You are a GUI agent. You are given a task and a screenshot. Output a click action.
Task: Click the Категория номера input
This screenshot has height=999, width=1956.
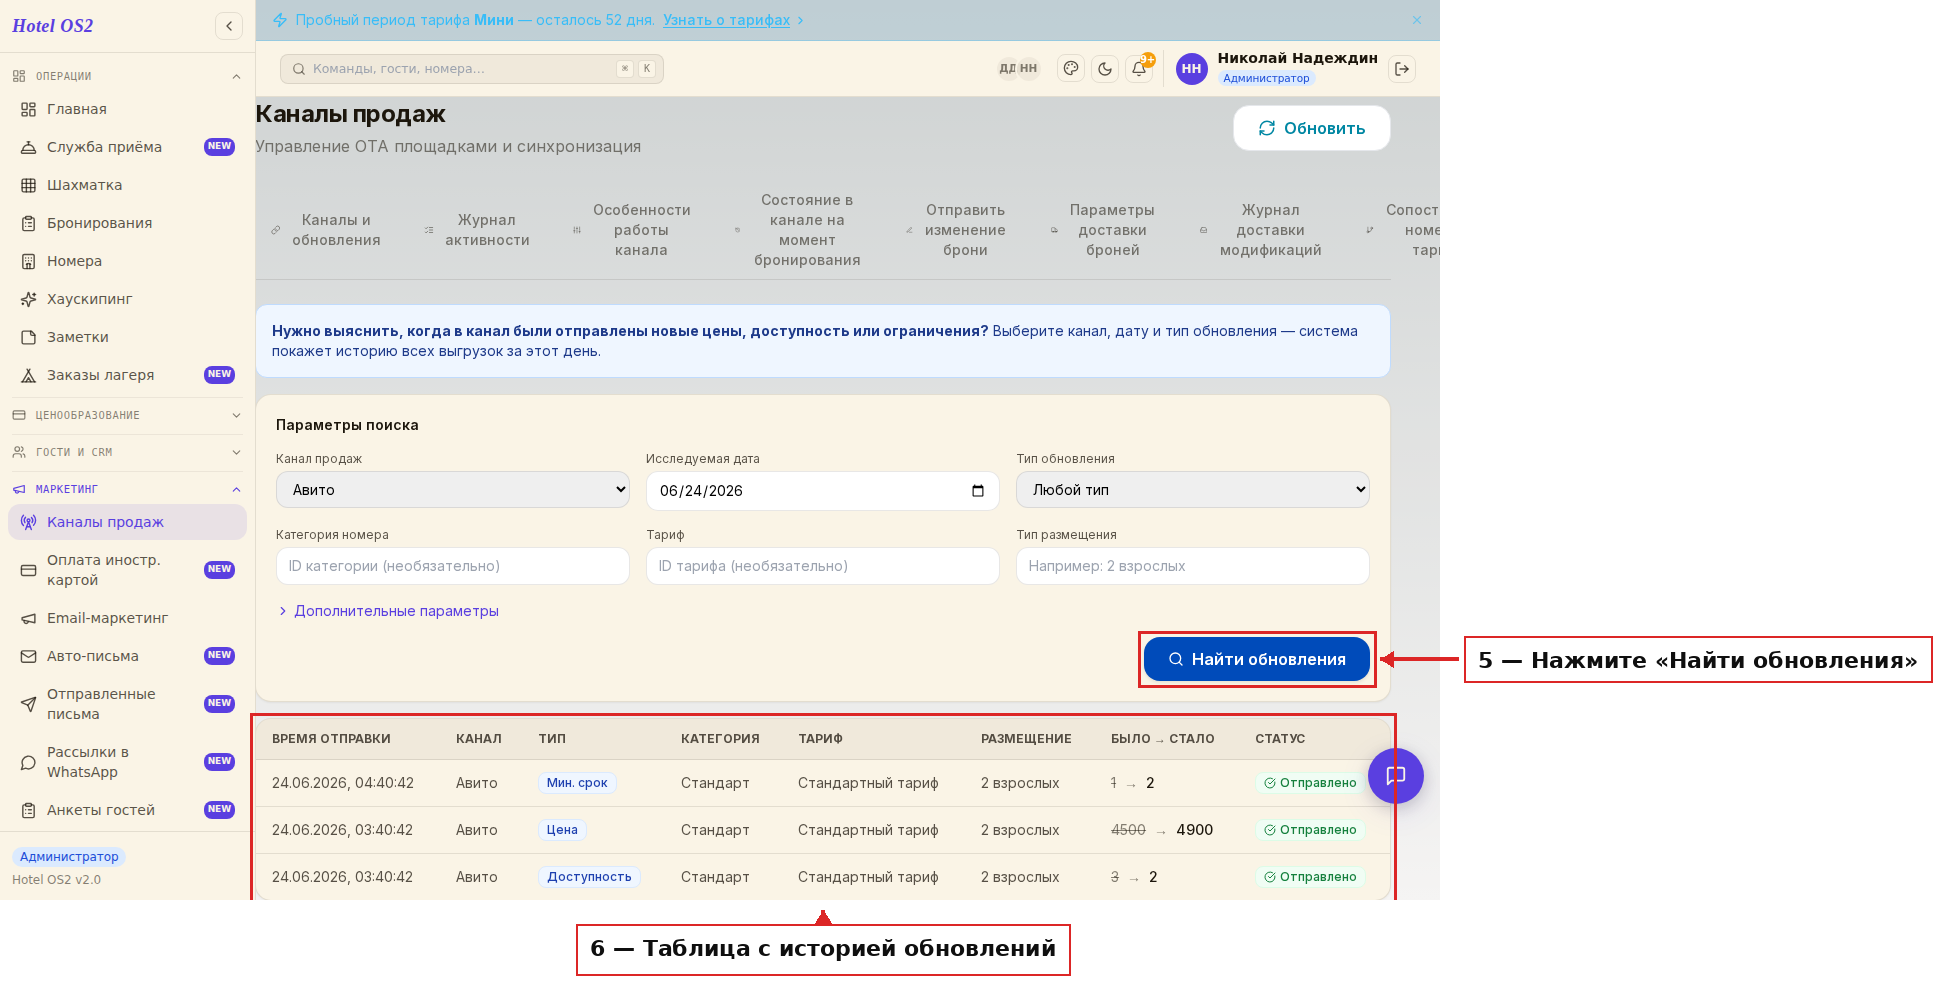(453, 566)
